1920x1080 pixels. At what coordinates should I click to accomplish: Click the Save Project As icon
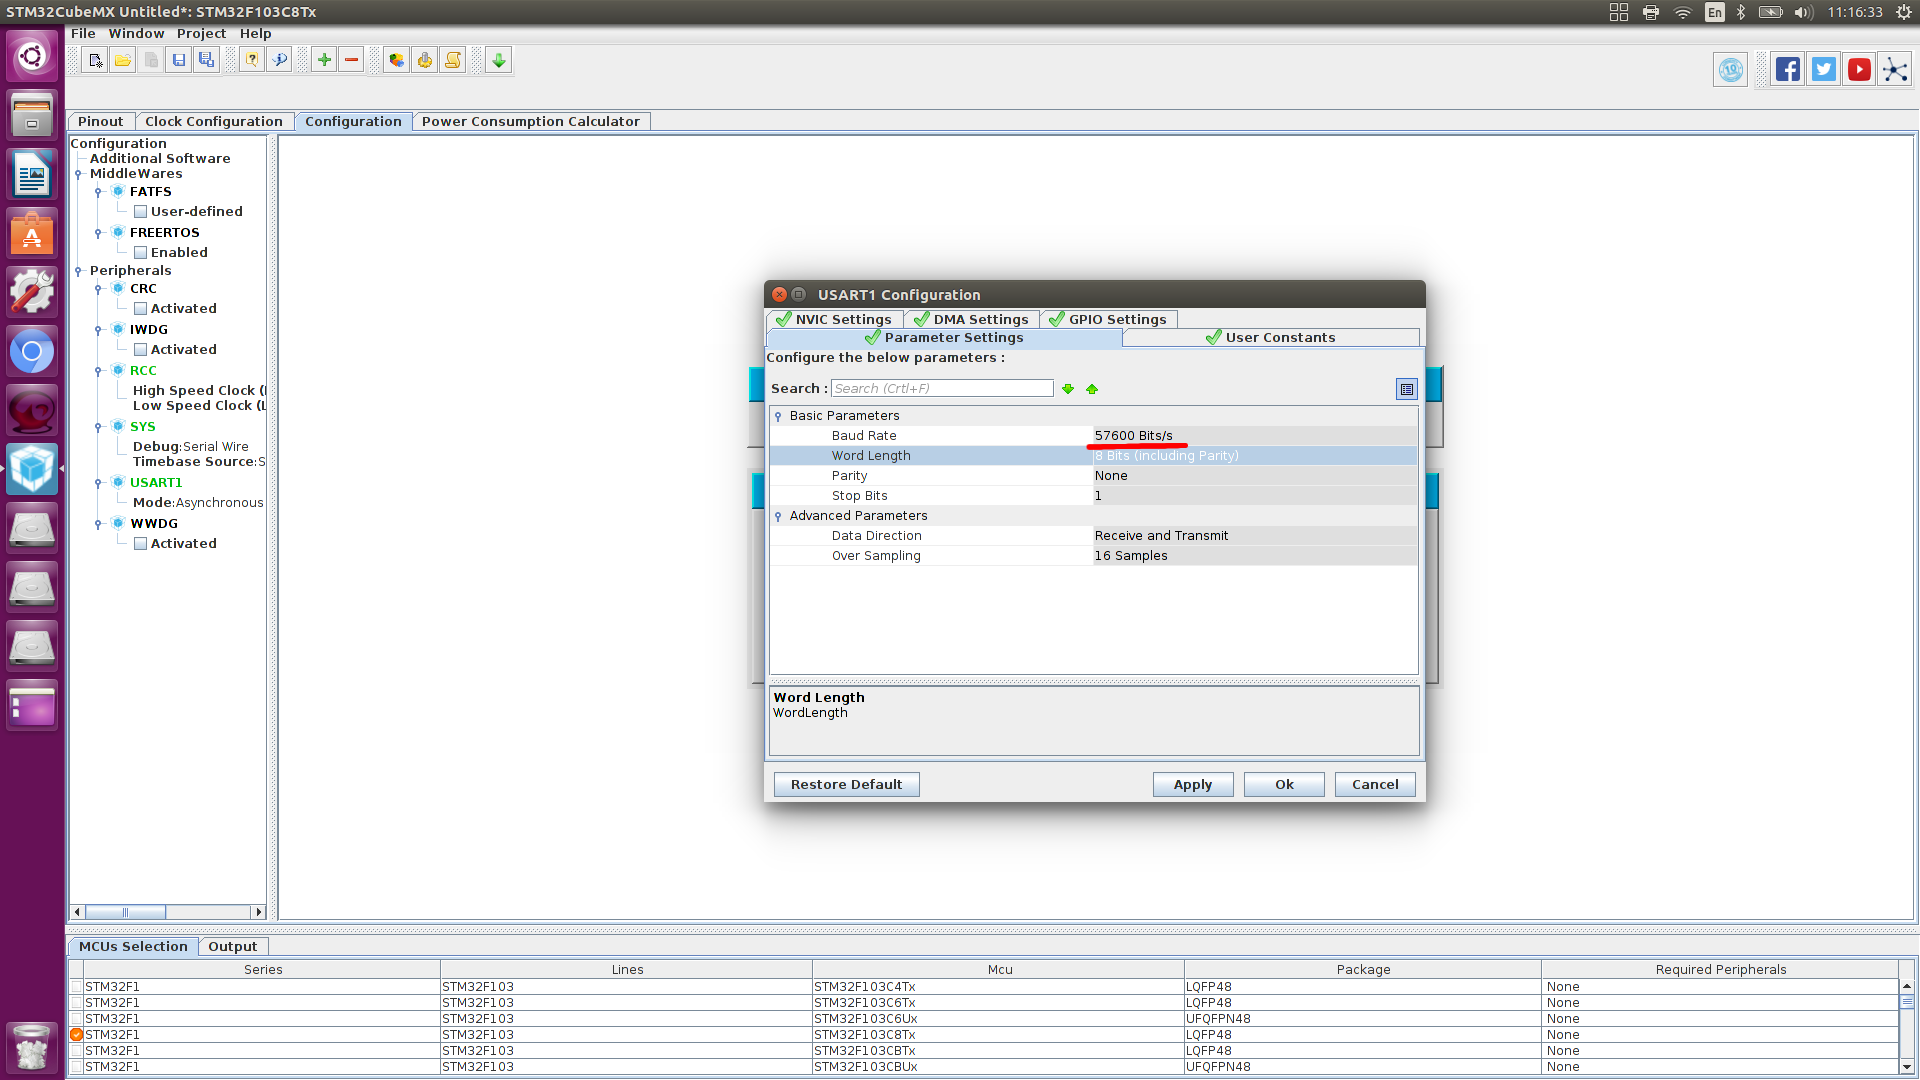tap(207, 60)
